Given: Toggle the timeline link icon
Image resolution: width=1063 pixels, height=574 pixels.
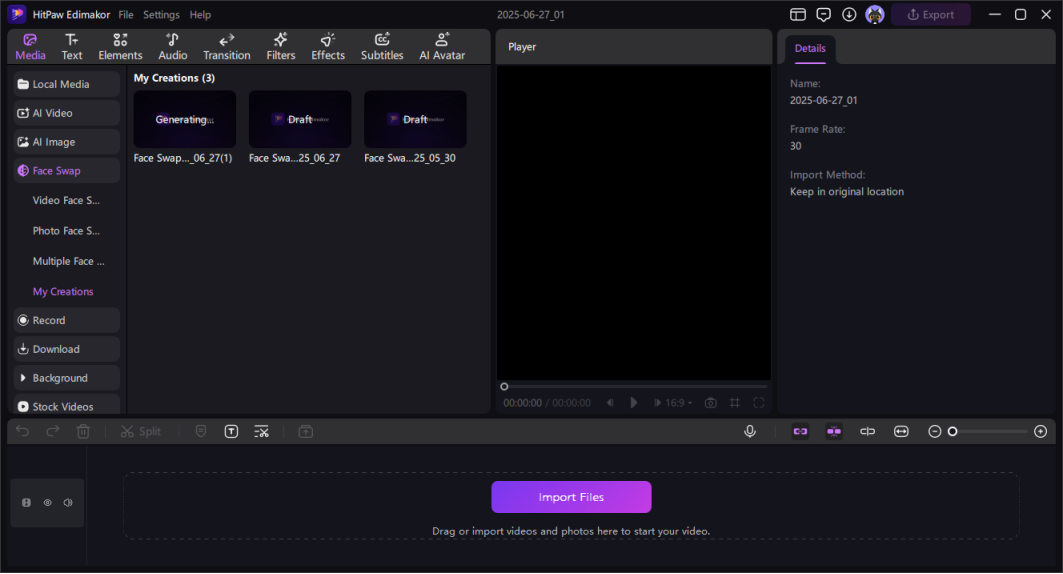Looking at the screenshot, I should (801, 432).
